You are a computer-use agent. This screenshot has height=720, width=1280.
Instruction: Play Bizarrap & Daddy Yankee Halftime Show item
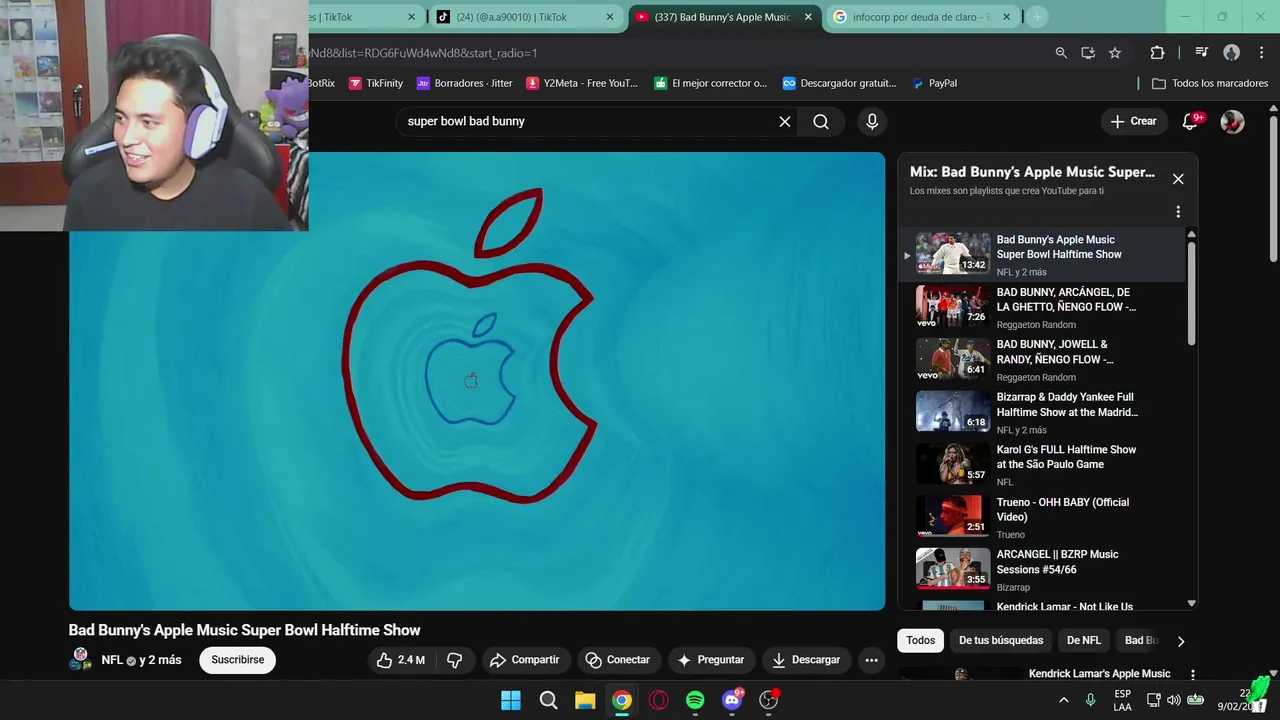coord(1040,412)
